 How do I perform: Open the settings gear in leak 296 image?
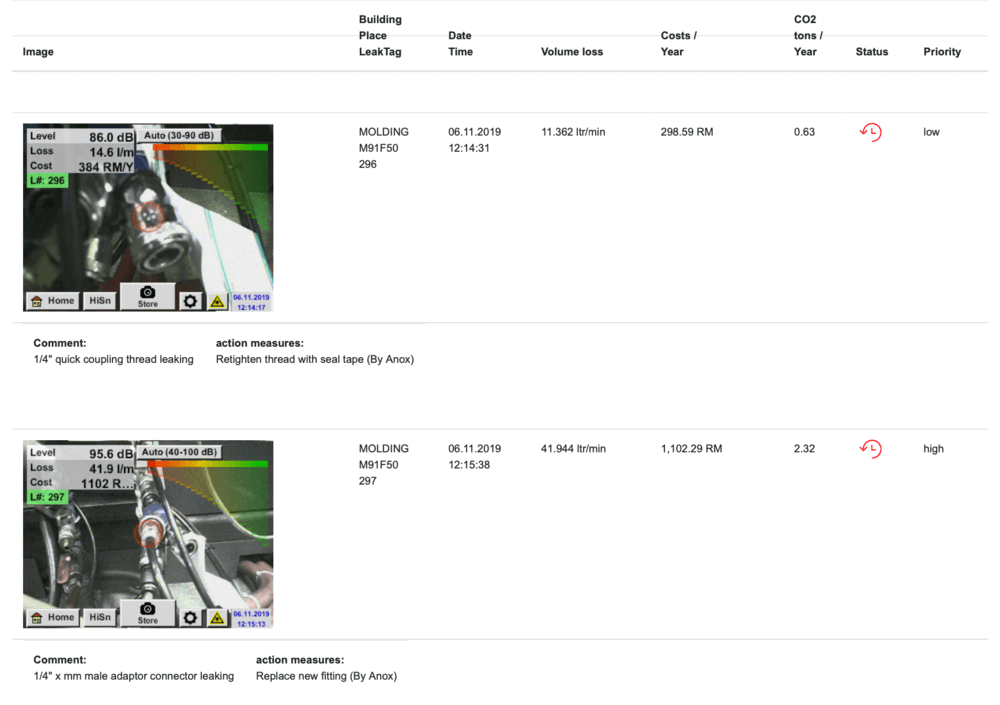190,300
